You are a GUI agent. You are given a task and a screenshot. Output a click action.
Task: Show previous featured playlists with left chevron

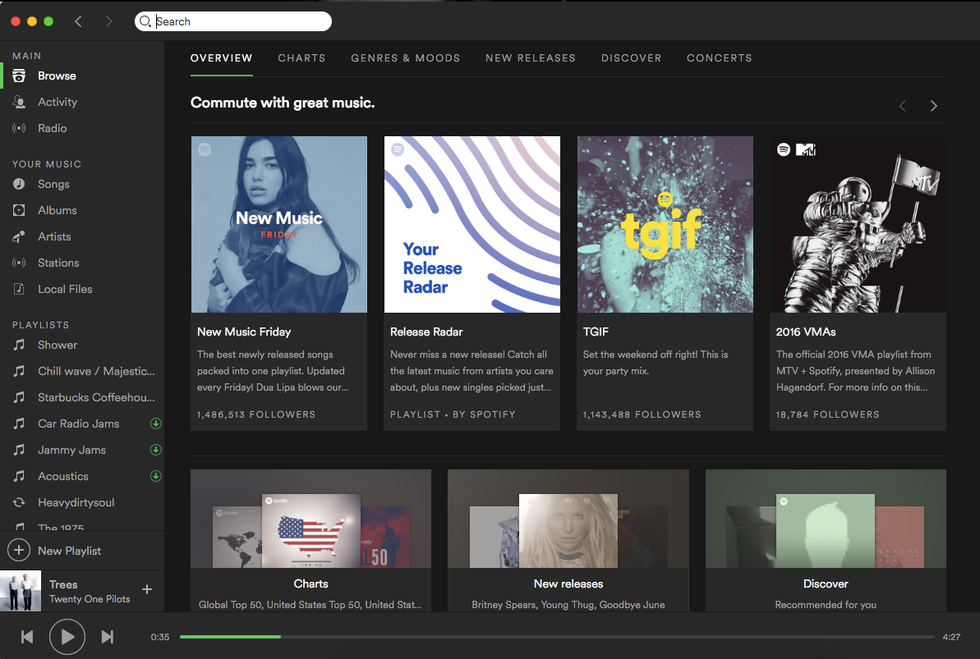(902, 106)
